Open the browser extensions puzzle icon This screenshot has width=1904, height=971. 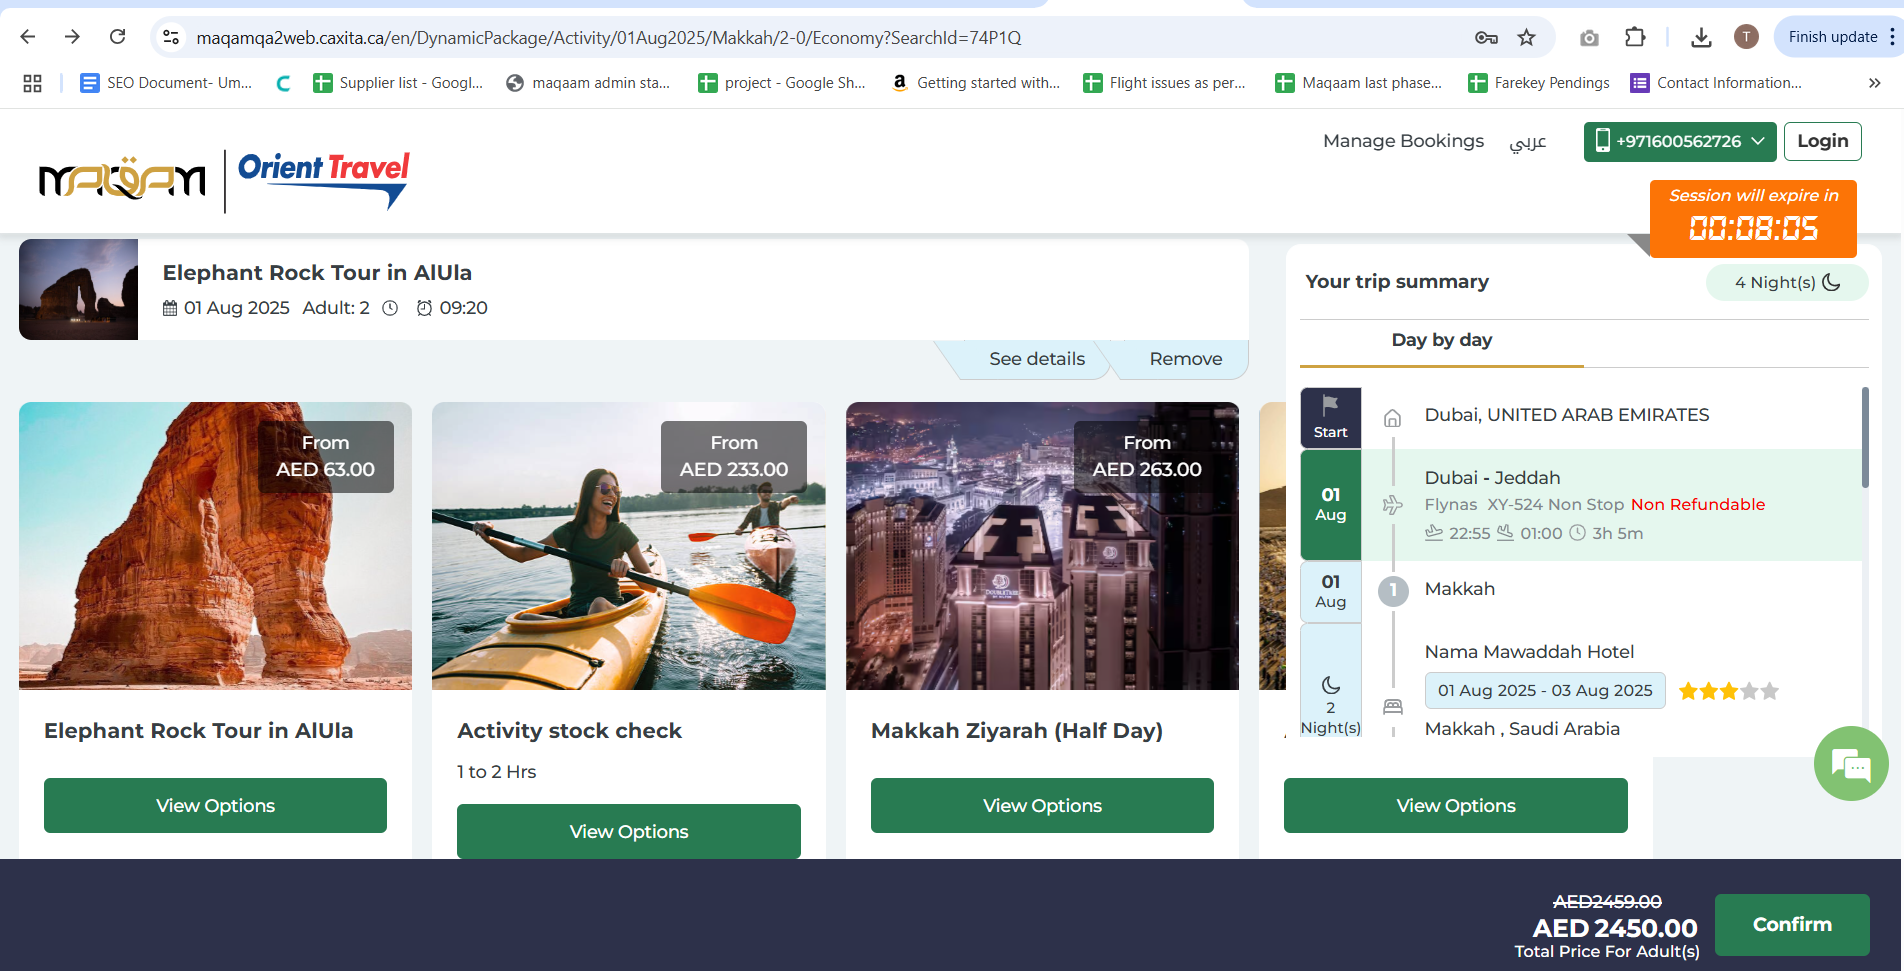1635,38
